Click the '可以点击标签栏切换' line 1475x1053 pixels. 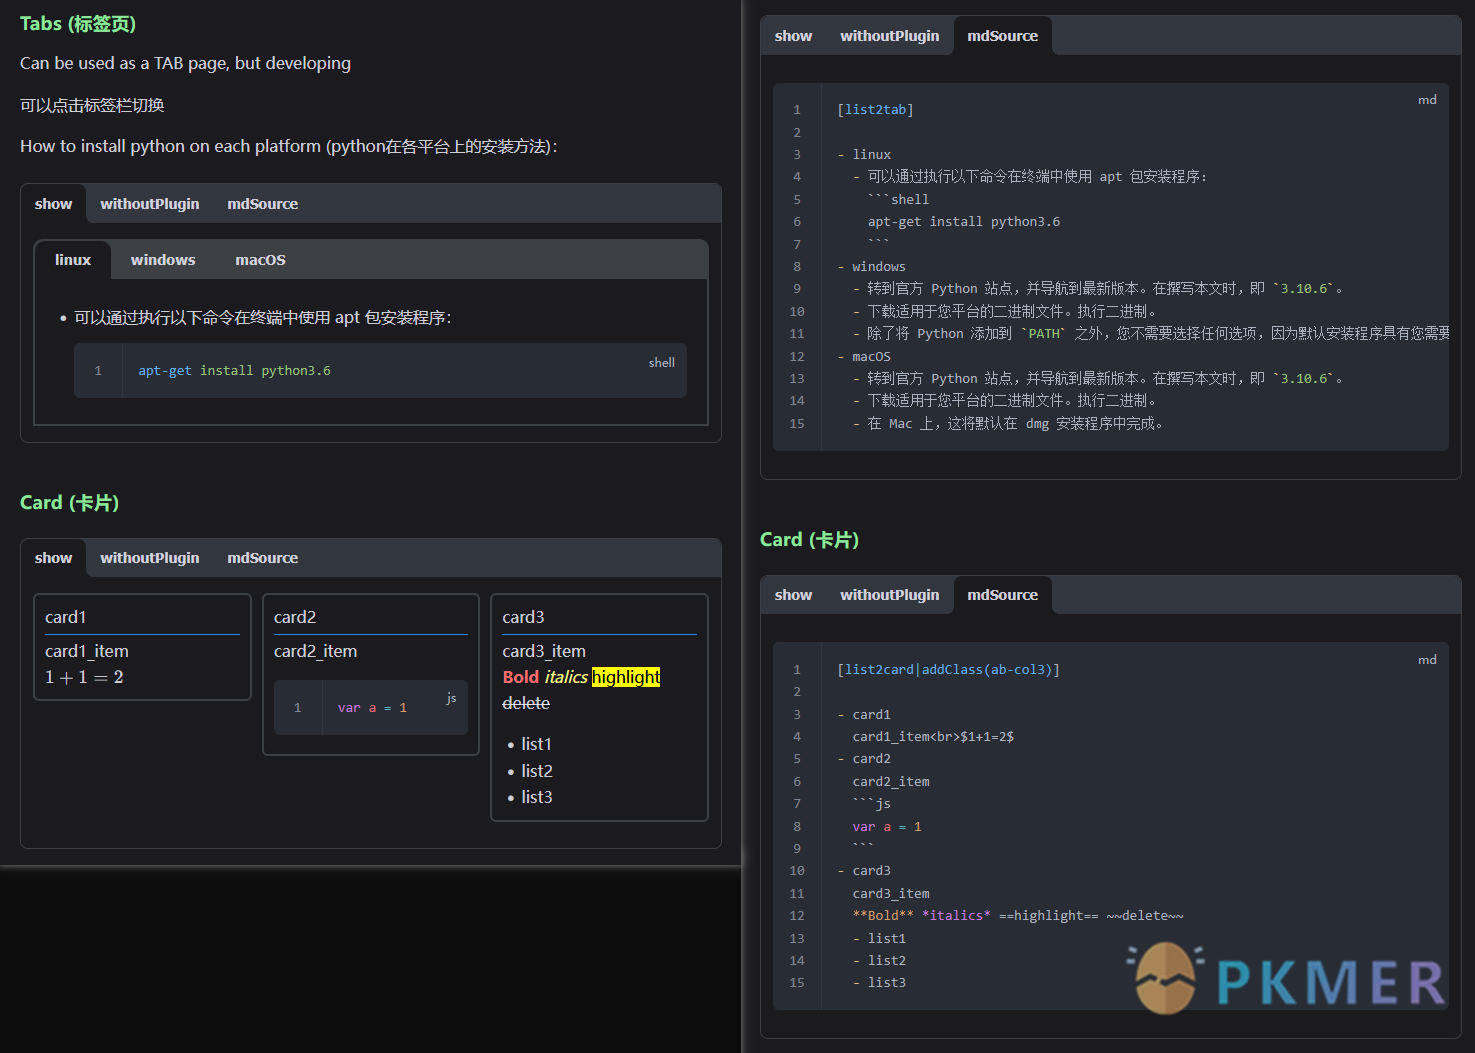(x=92, y=105)
